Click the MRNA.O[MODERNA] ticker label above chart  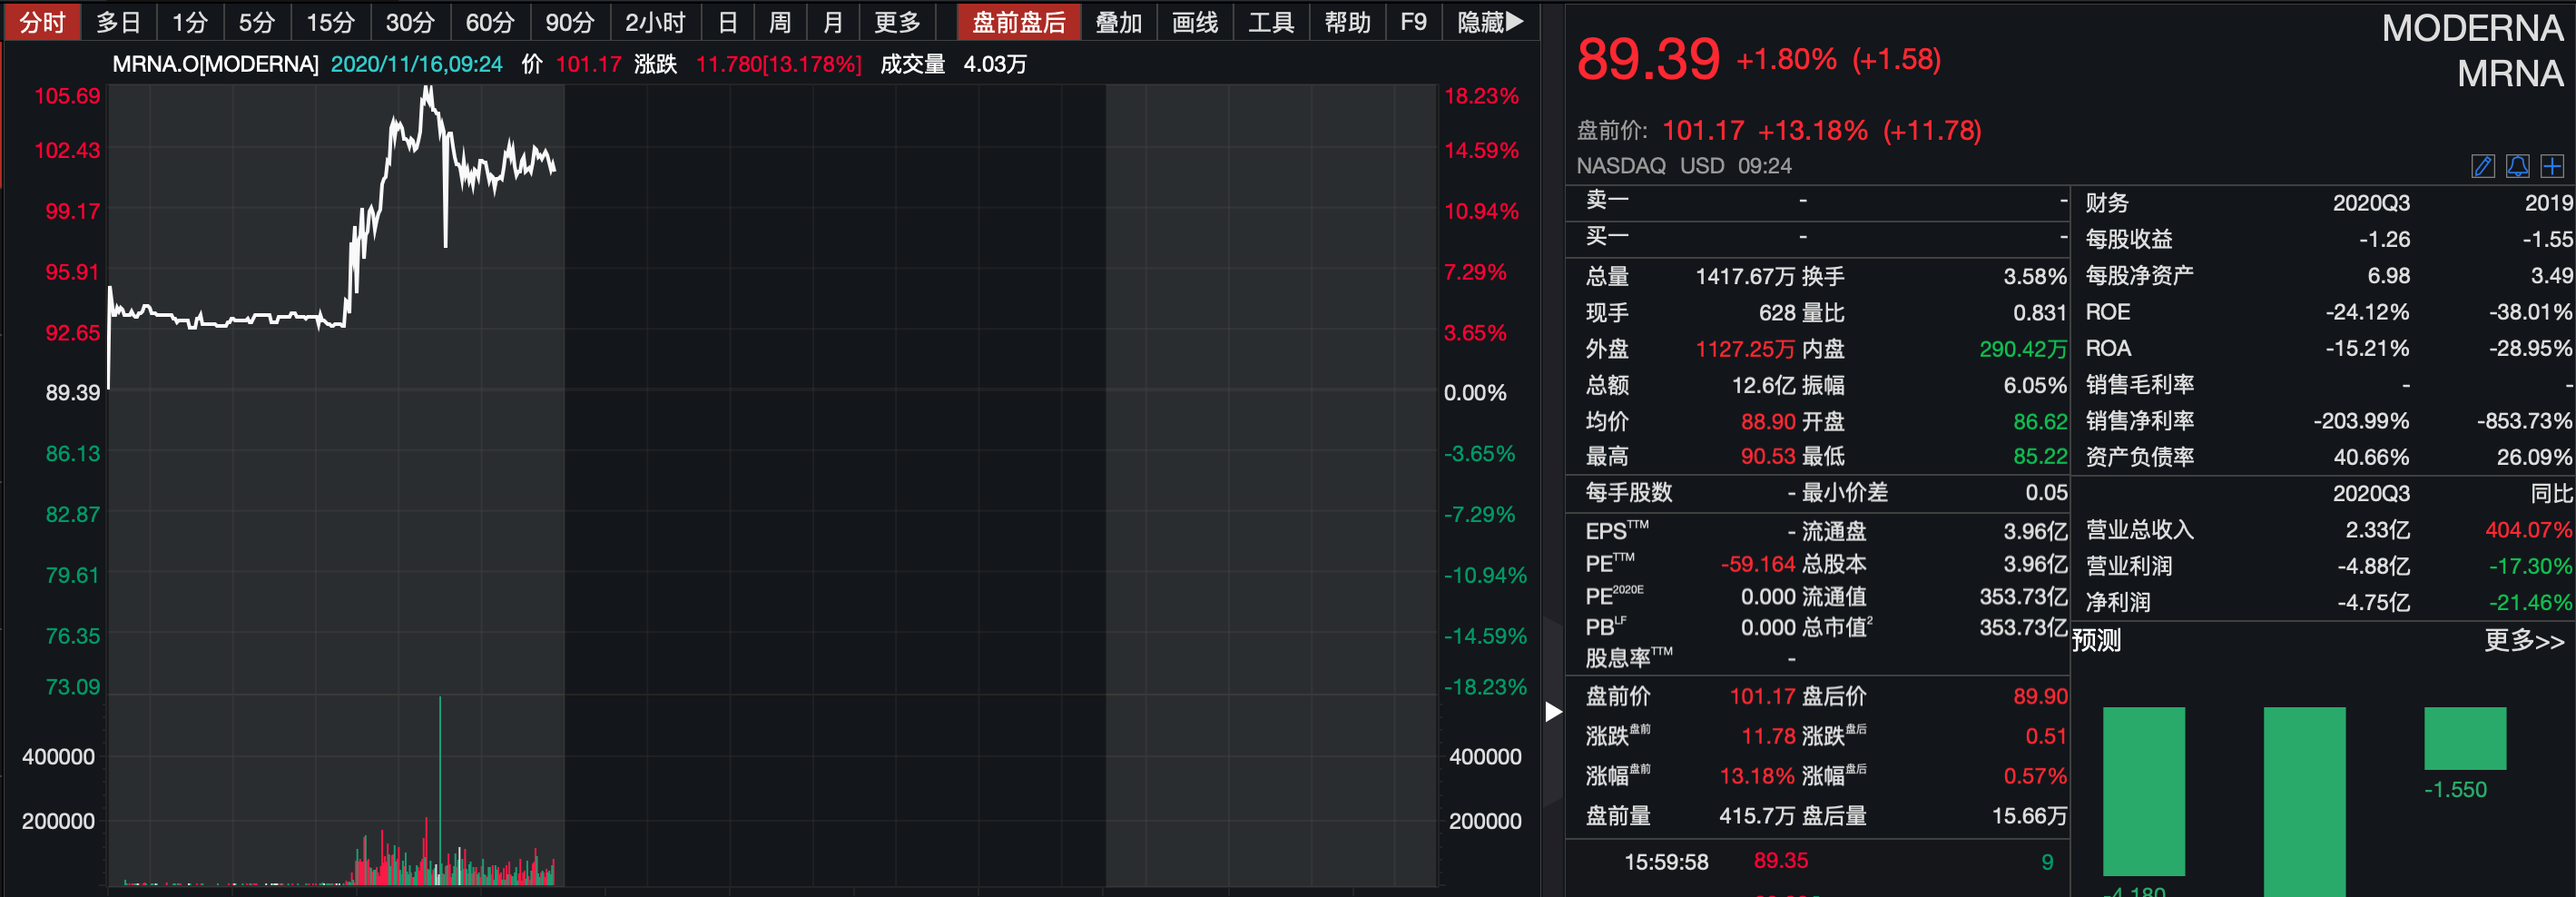point(215,64)
